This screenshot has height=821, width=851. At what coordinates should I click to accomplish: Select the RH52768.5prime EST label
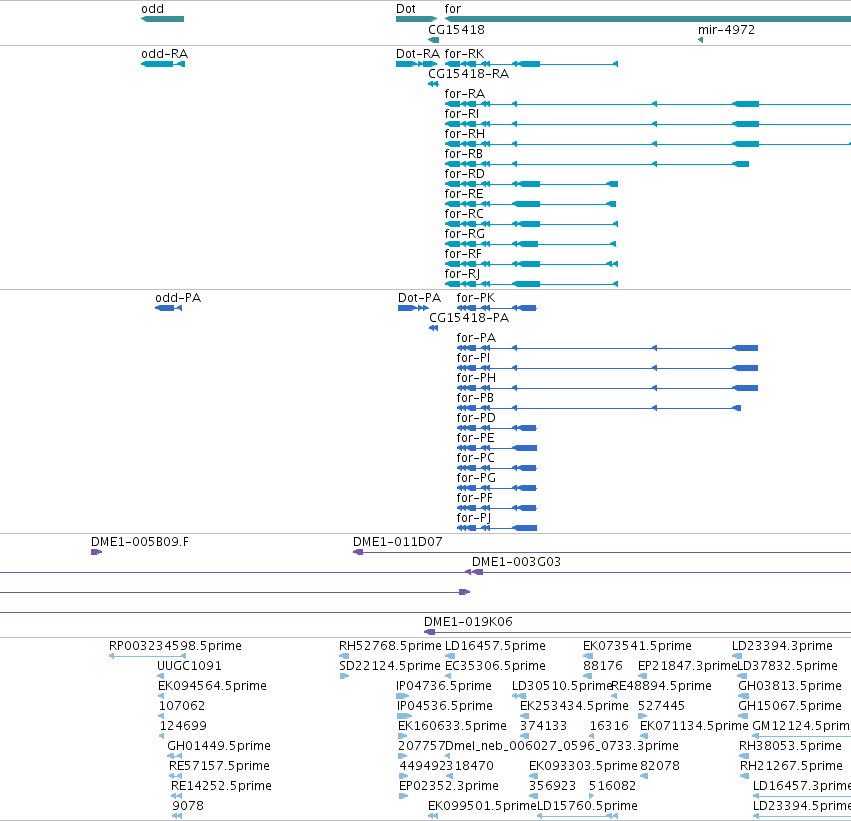390,646
